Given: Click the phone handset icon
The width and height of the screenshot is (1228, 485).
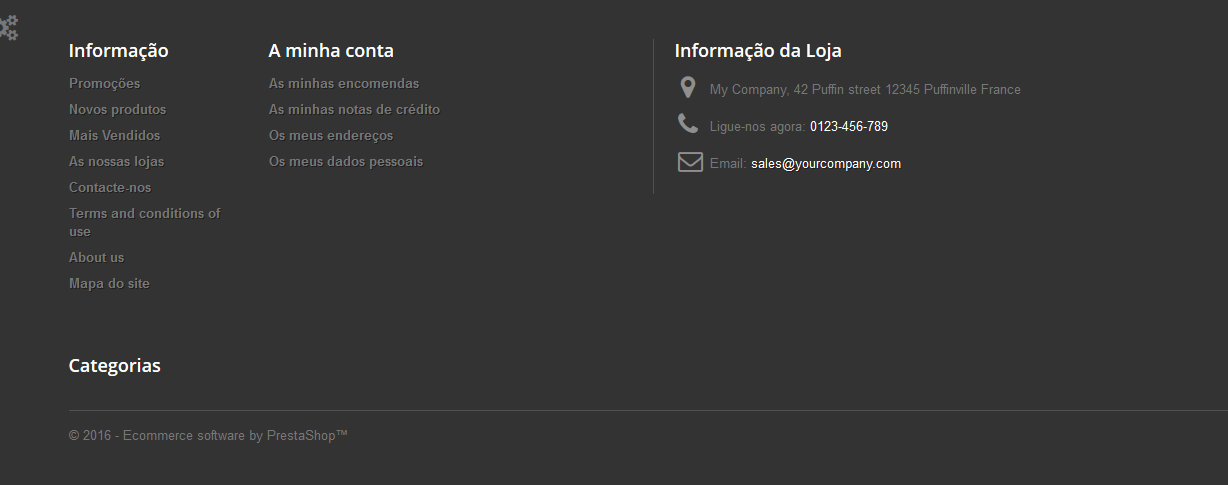Looking at the screenshot, I should point(688,124).
